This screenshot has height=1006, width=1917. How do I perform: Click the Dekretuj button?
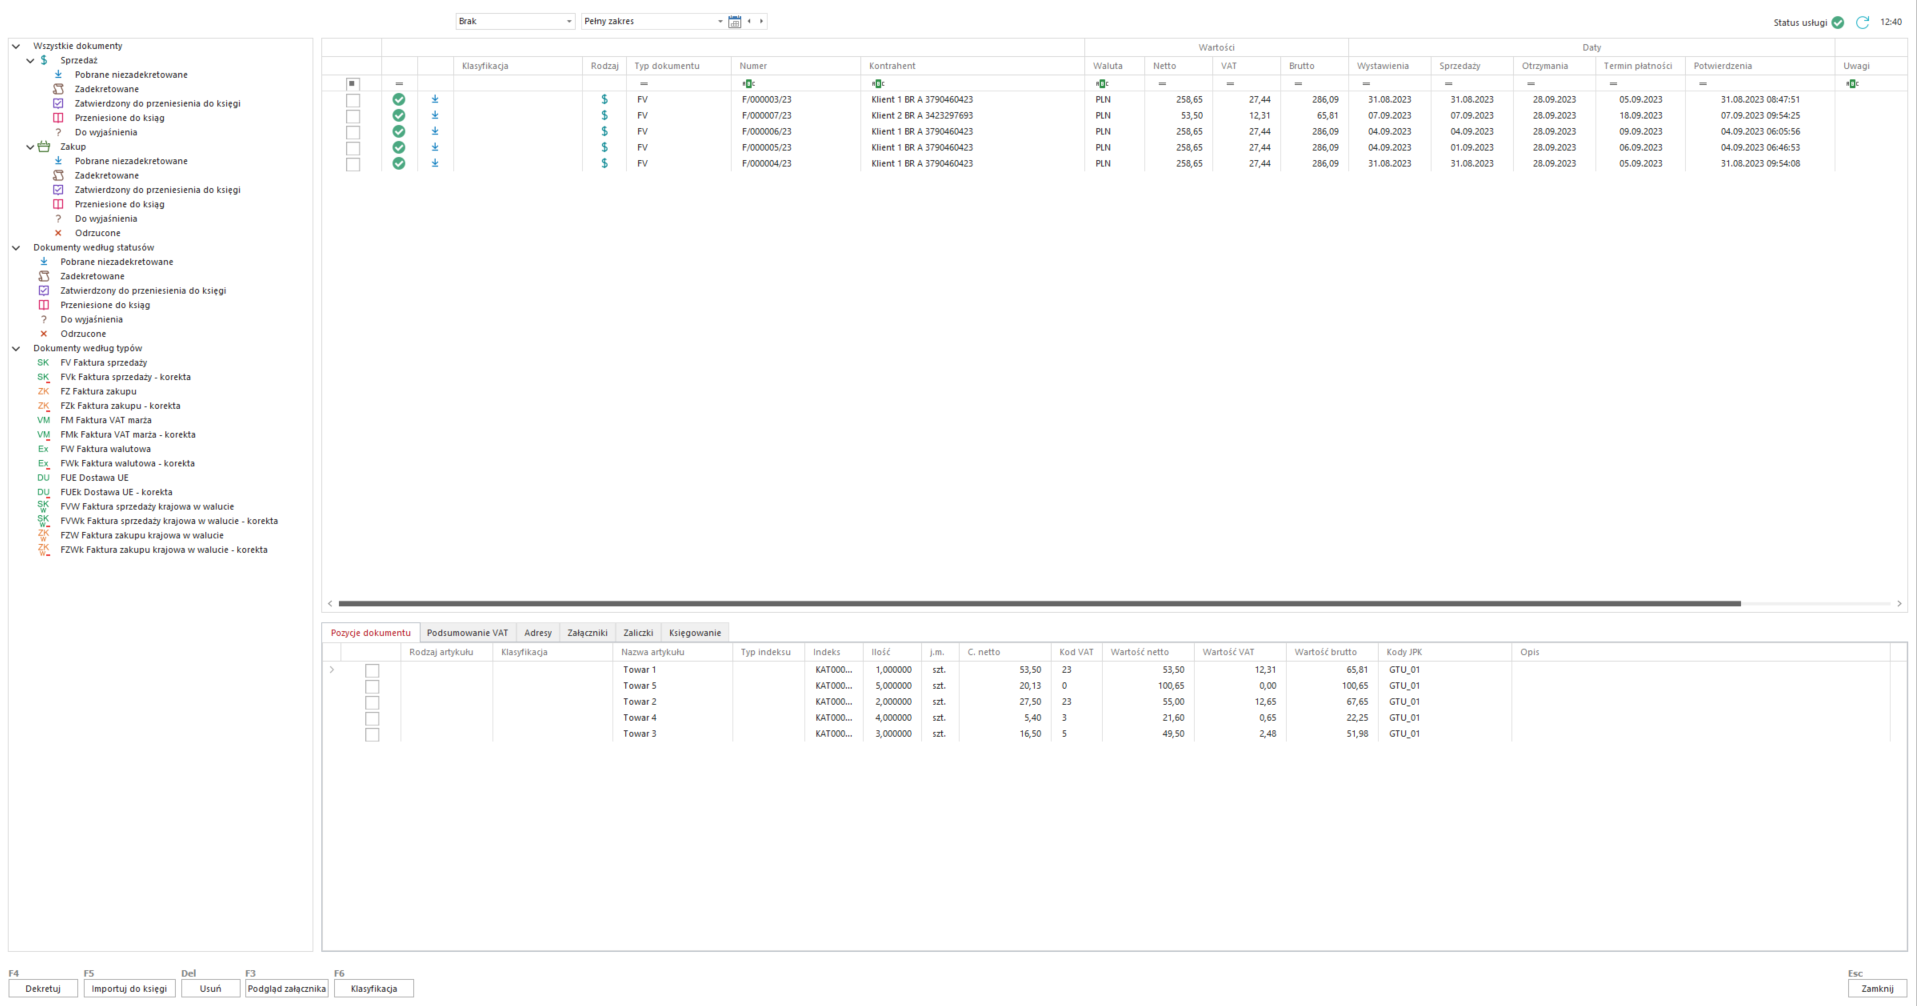(43, 989)
